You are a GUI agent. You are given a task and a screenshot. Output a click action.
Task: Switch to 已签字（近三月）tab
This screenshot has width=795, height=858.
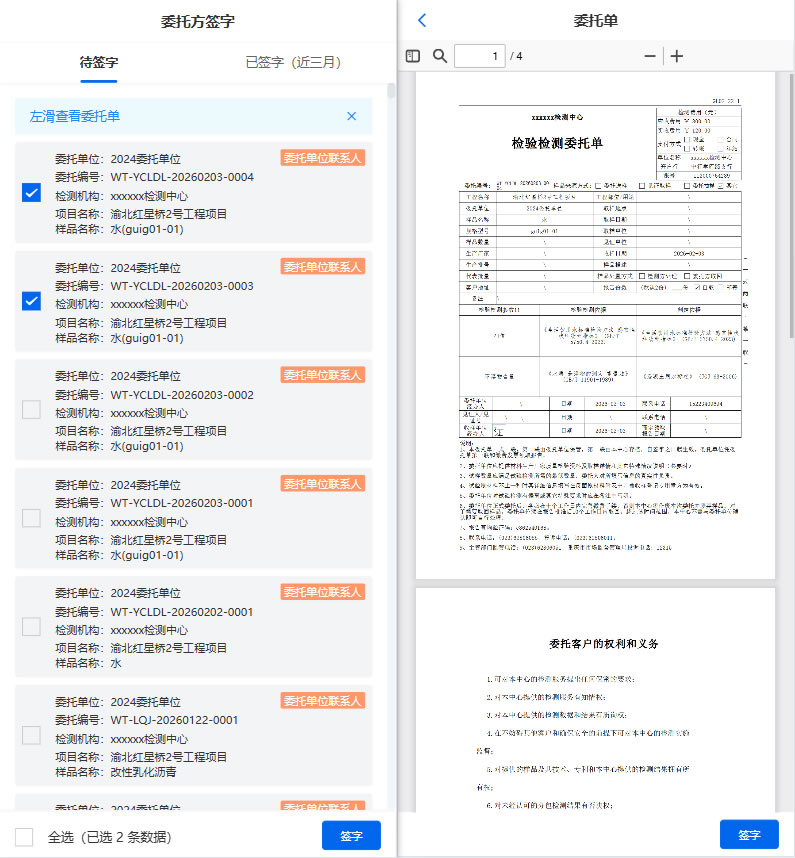point(293,62)
